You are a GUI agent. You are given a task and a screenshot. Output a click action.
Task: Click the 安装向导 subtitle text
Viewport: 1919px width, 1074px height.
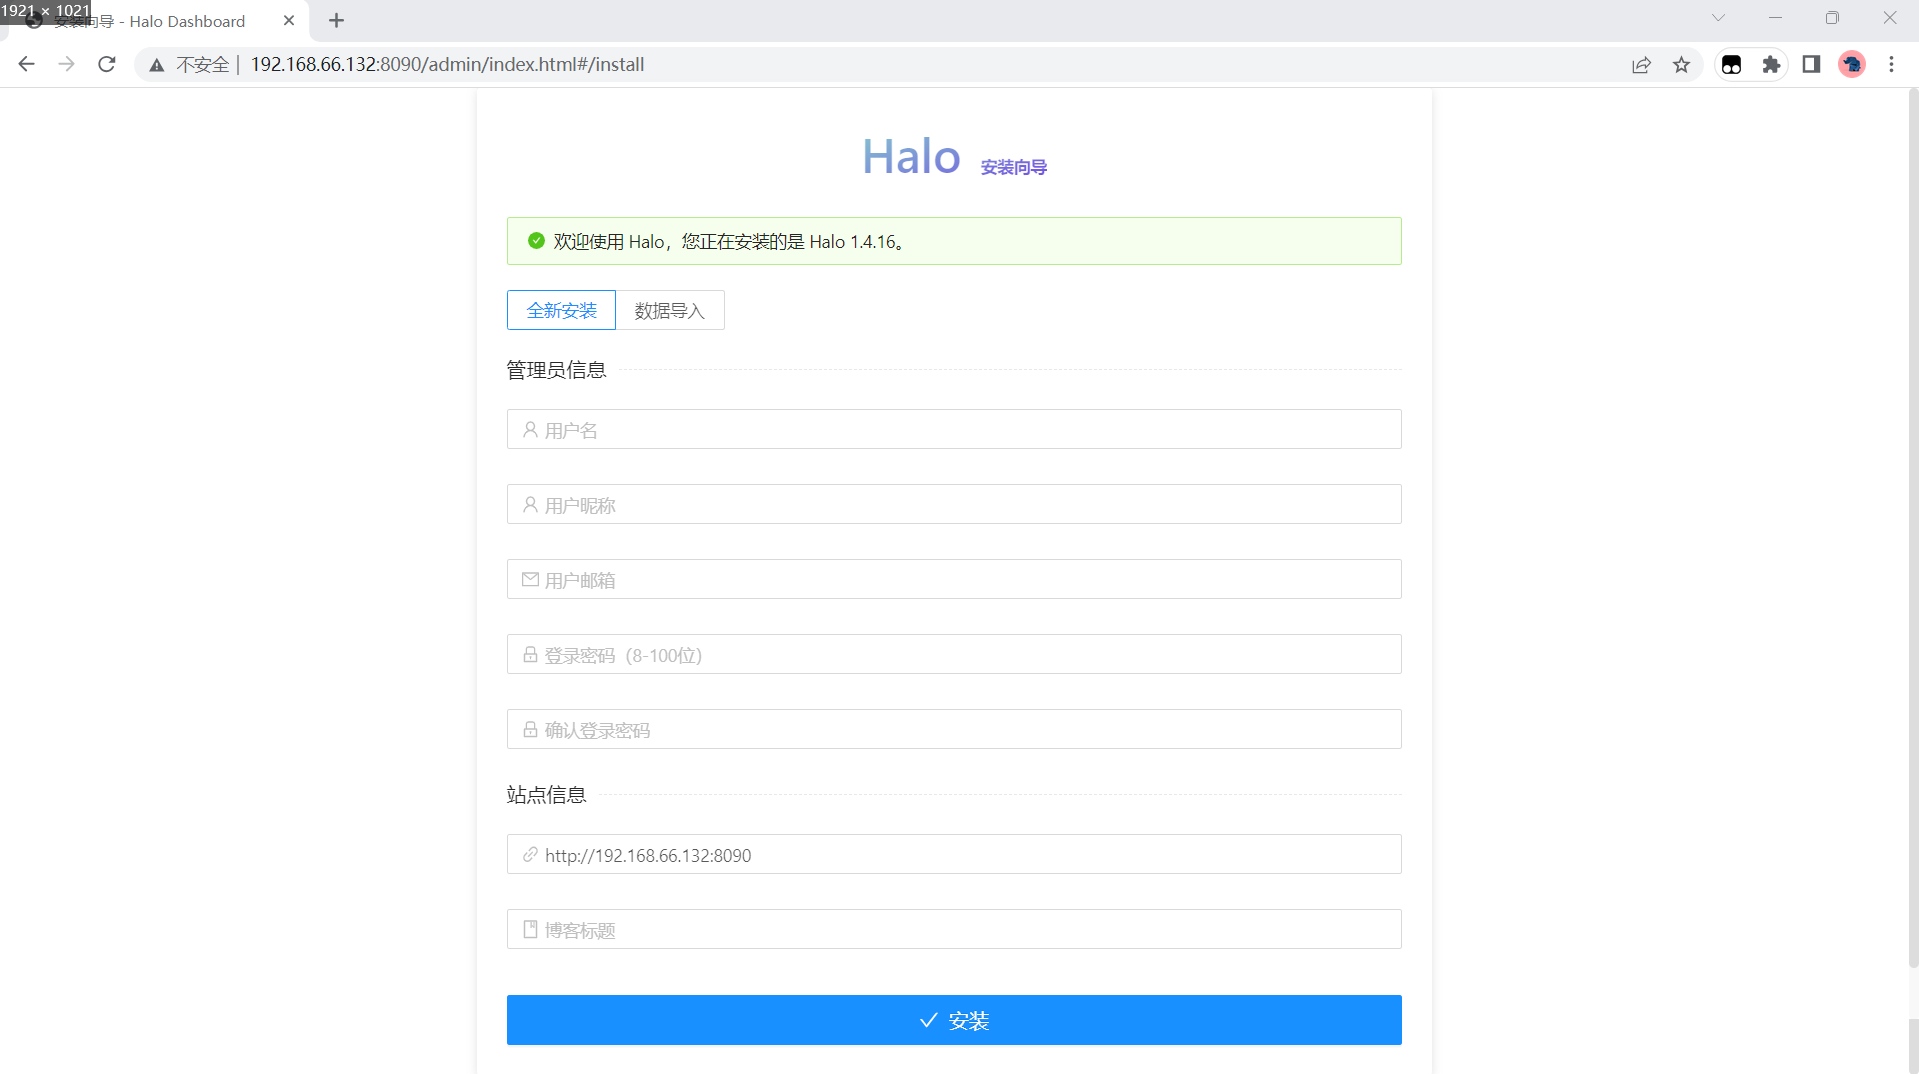pos(1013,167)
